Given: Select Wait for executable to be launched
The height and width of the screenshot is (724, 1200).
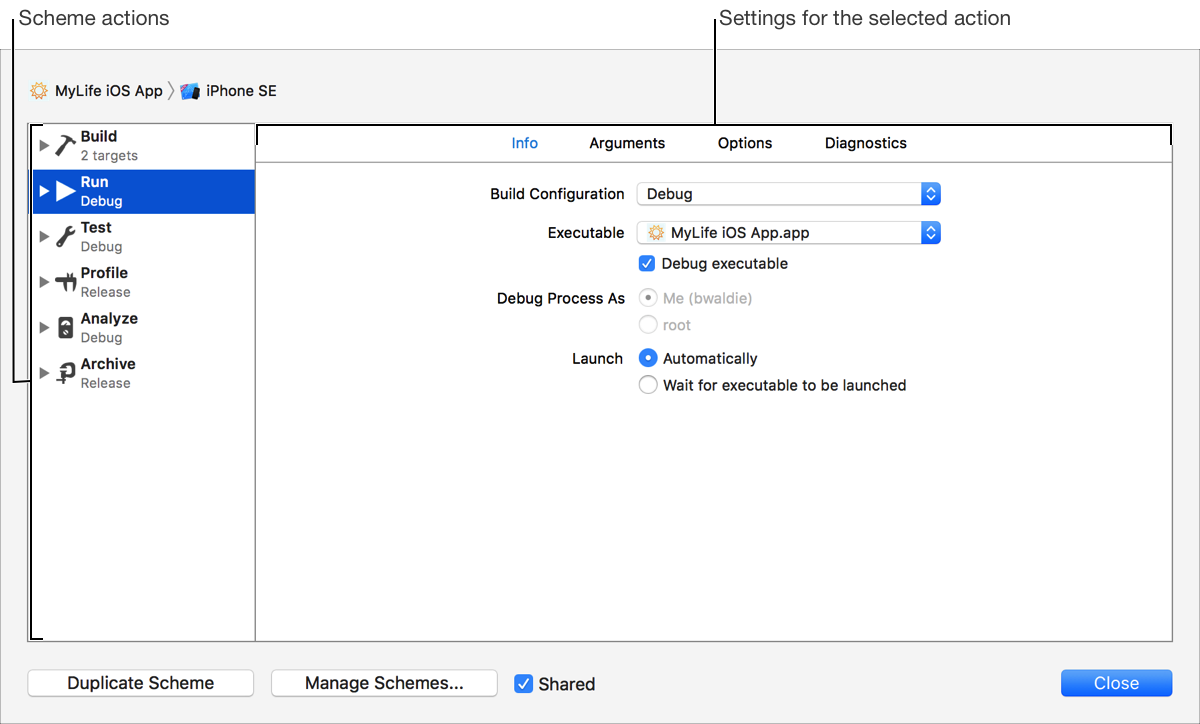Looking at the screenshot, I should (x=648, y=385).
